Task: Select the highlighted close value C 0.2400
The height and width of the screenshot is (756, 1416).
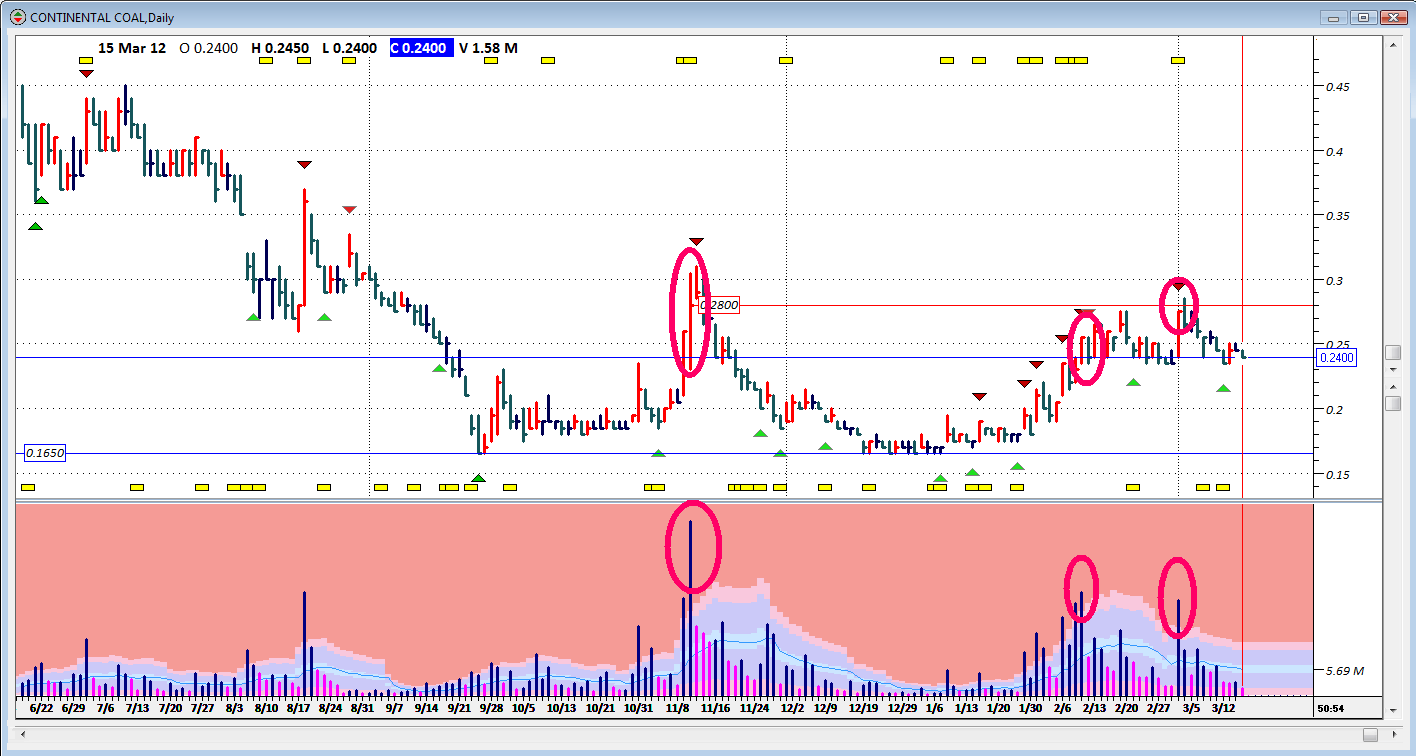Action: (420, 48)
